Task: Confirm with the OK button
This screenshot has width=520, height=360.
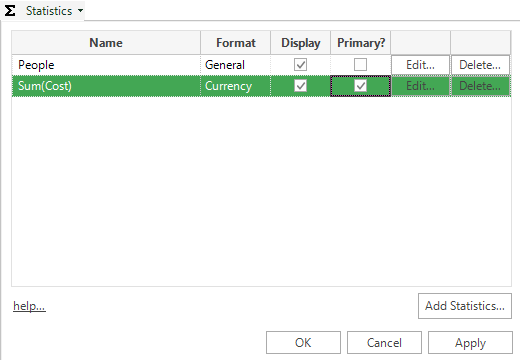Action: click(303, 342)
